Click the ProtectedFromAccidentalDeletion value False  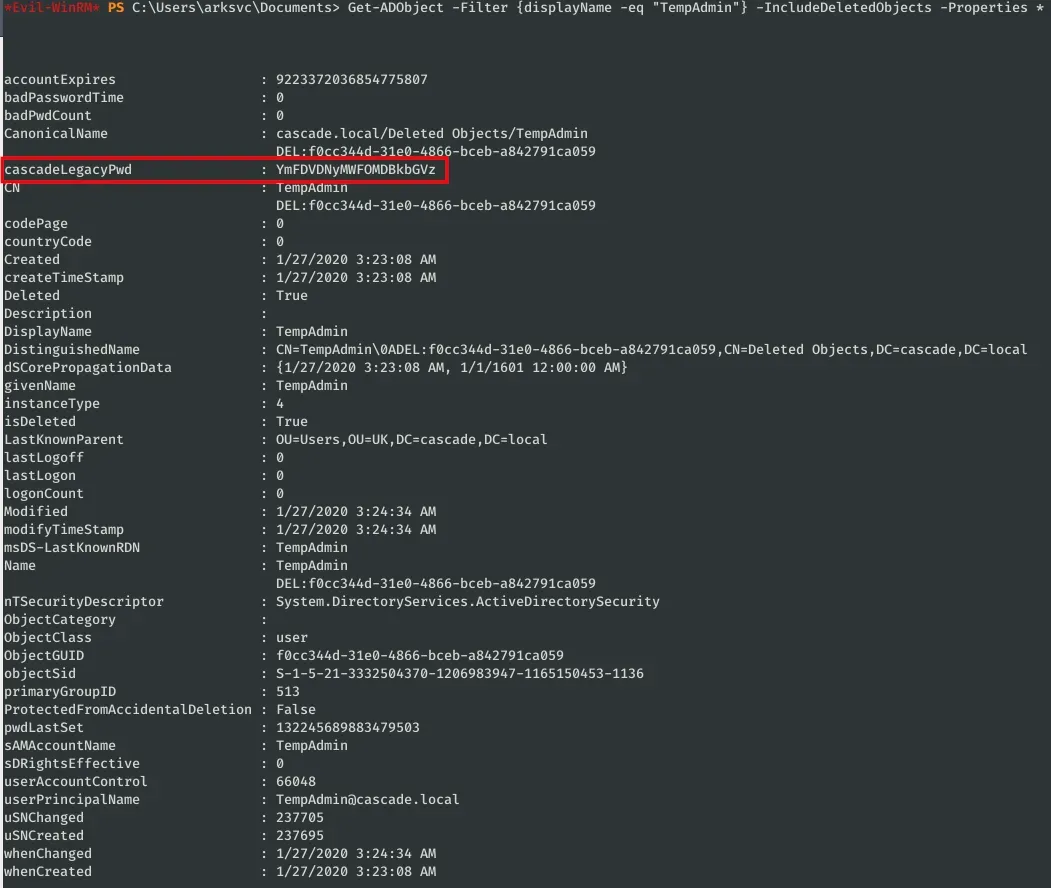point(295,710)
